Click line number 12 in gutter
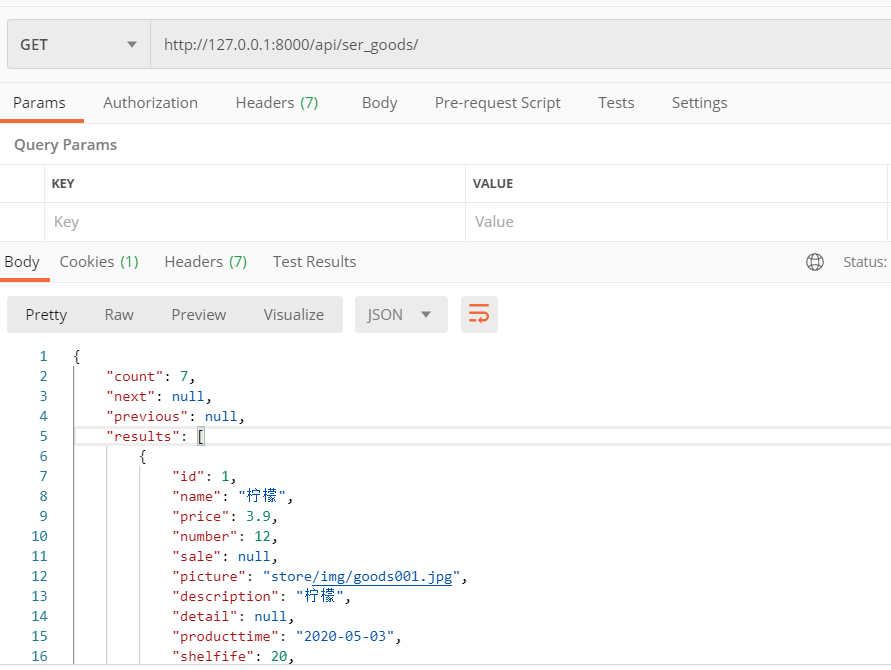This screenshot has width=891, height=670. (39, 576)
